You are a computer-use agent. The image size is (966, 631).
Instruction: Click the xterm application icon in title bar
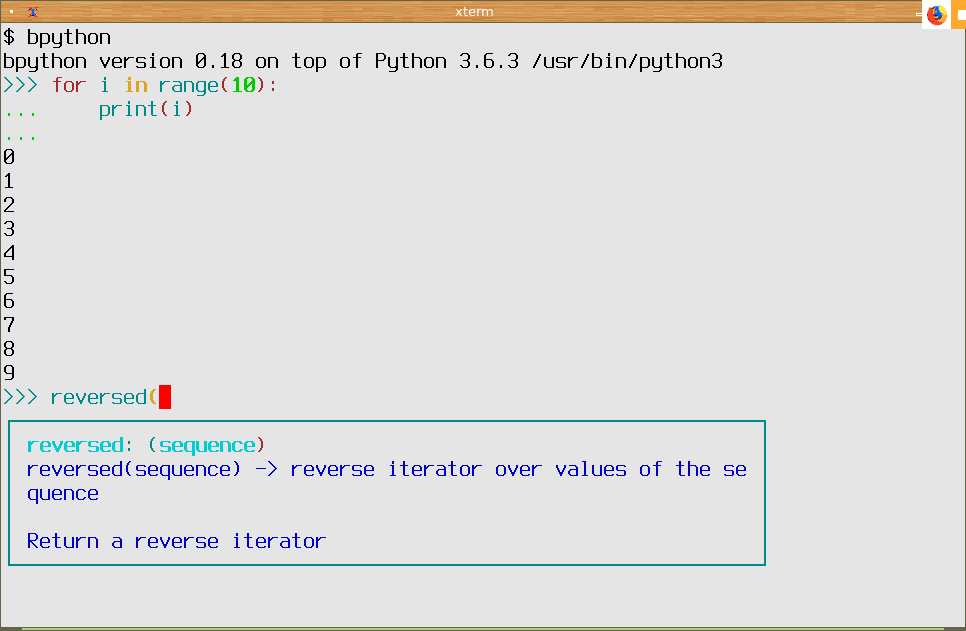pyautogui.click(x=33, y=12)
